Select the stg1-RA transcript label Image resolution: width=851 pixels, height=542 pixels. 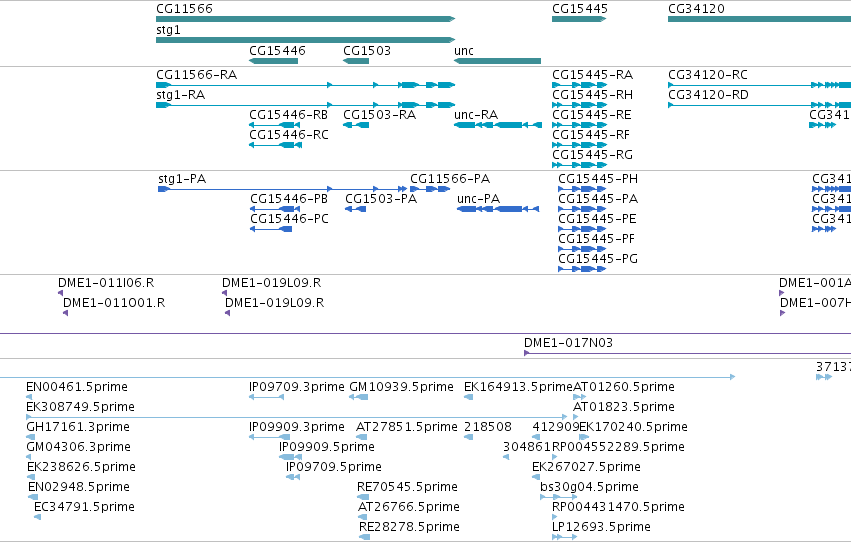point(181,95)
